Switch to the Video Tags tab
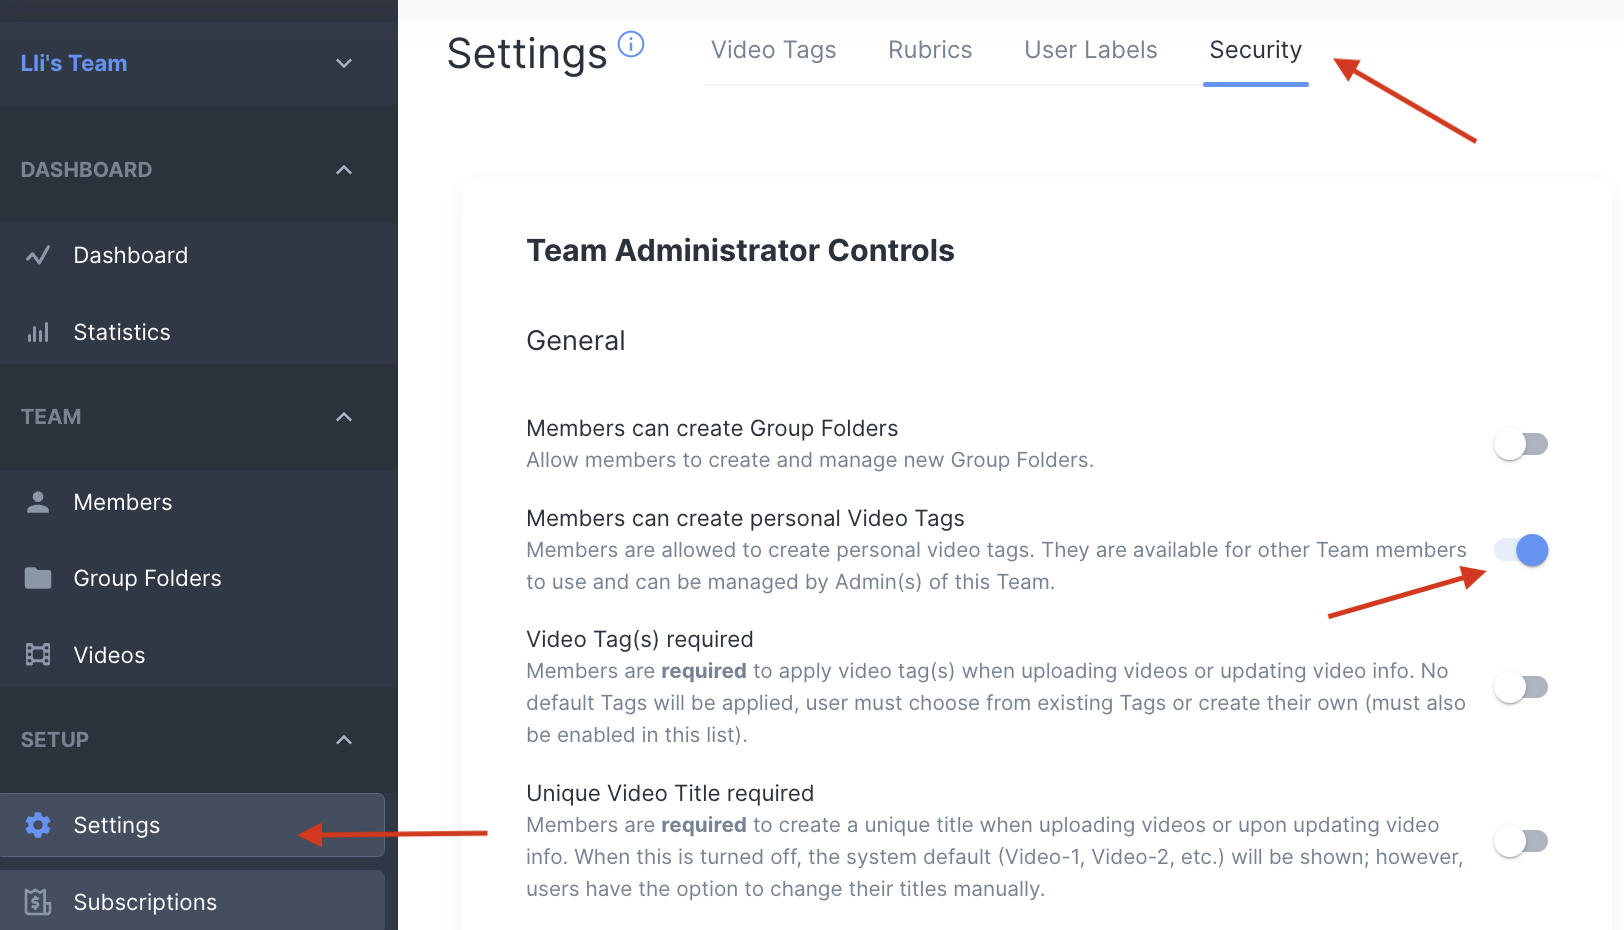 (773, 50)
